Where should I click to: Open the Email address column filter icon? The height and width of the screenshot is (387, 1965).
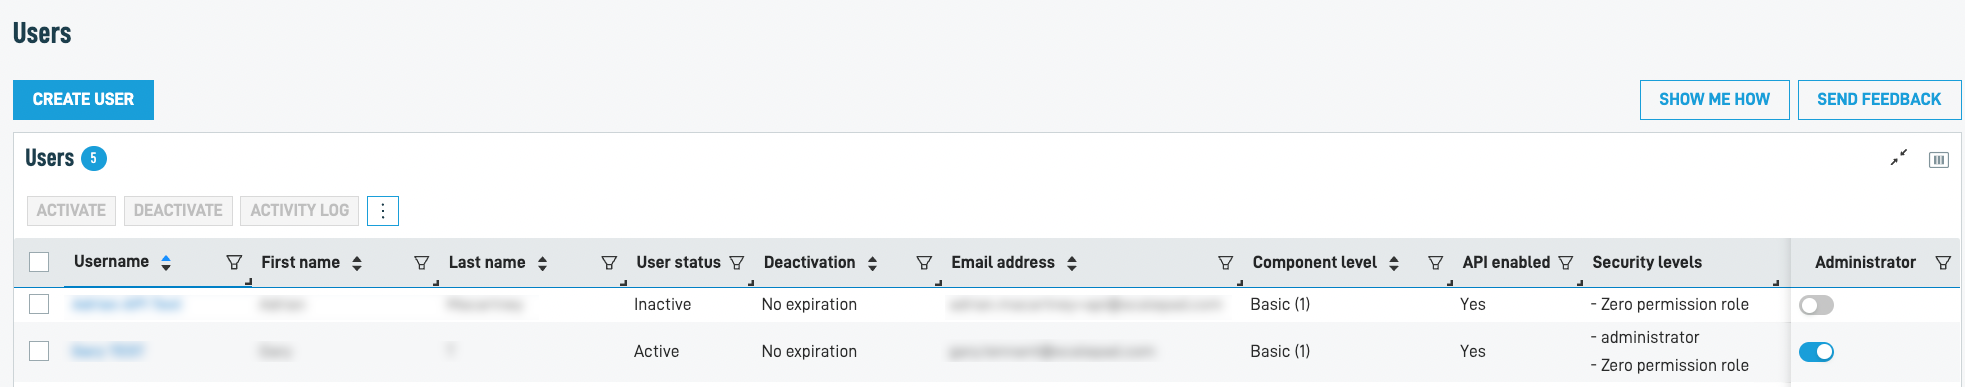(1225, 262)
